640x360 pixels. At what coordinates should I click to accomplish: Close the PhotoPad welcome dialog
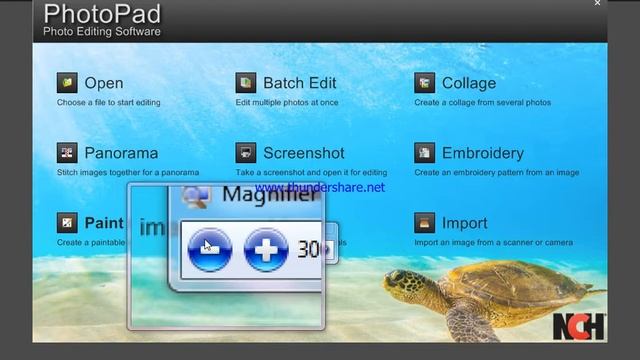point(597,3)
